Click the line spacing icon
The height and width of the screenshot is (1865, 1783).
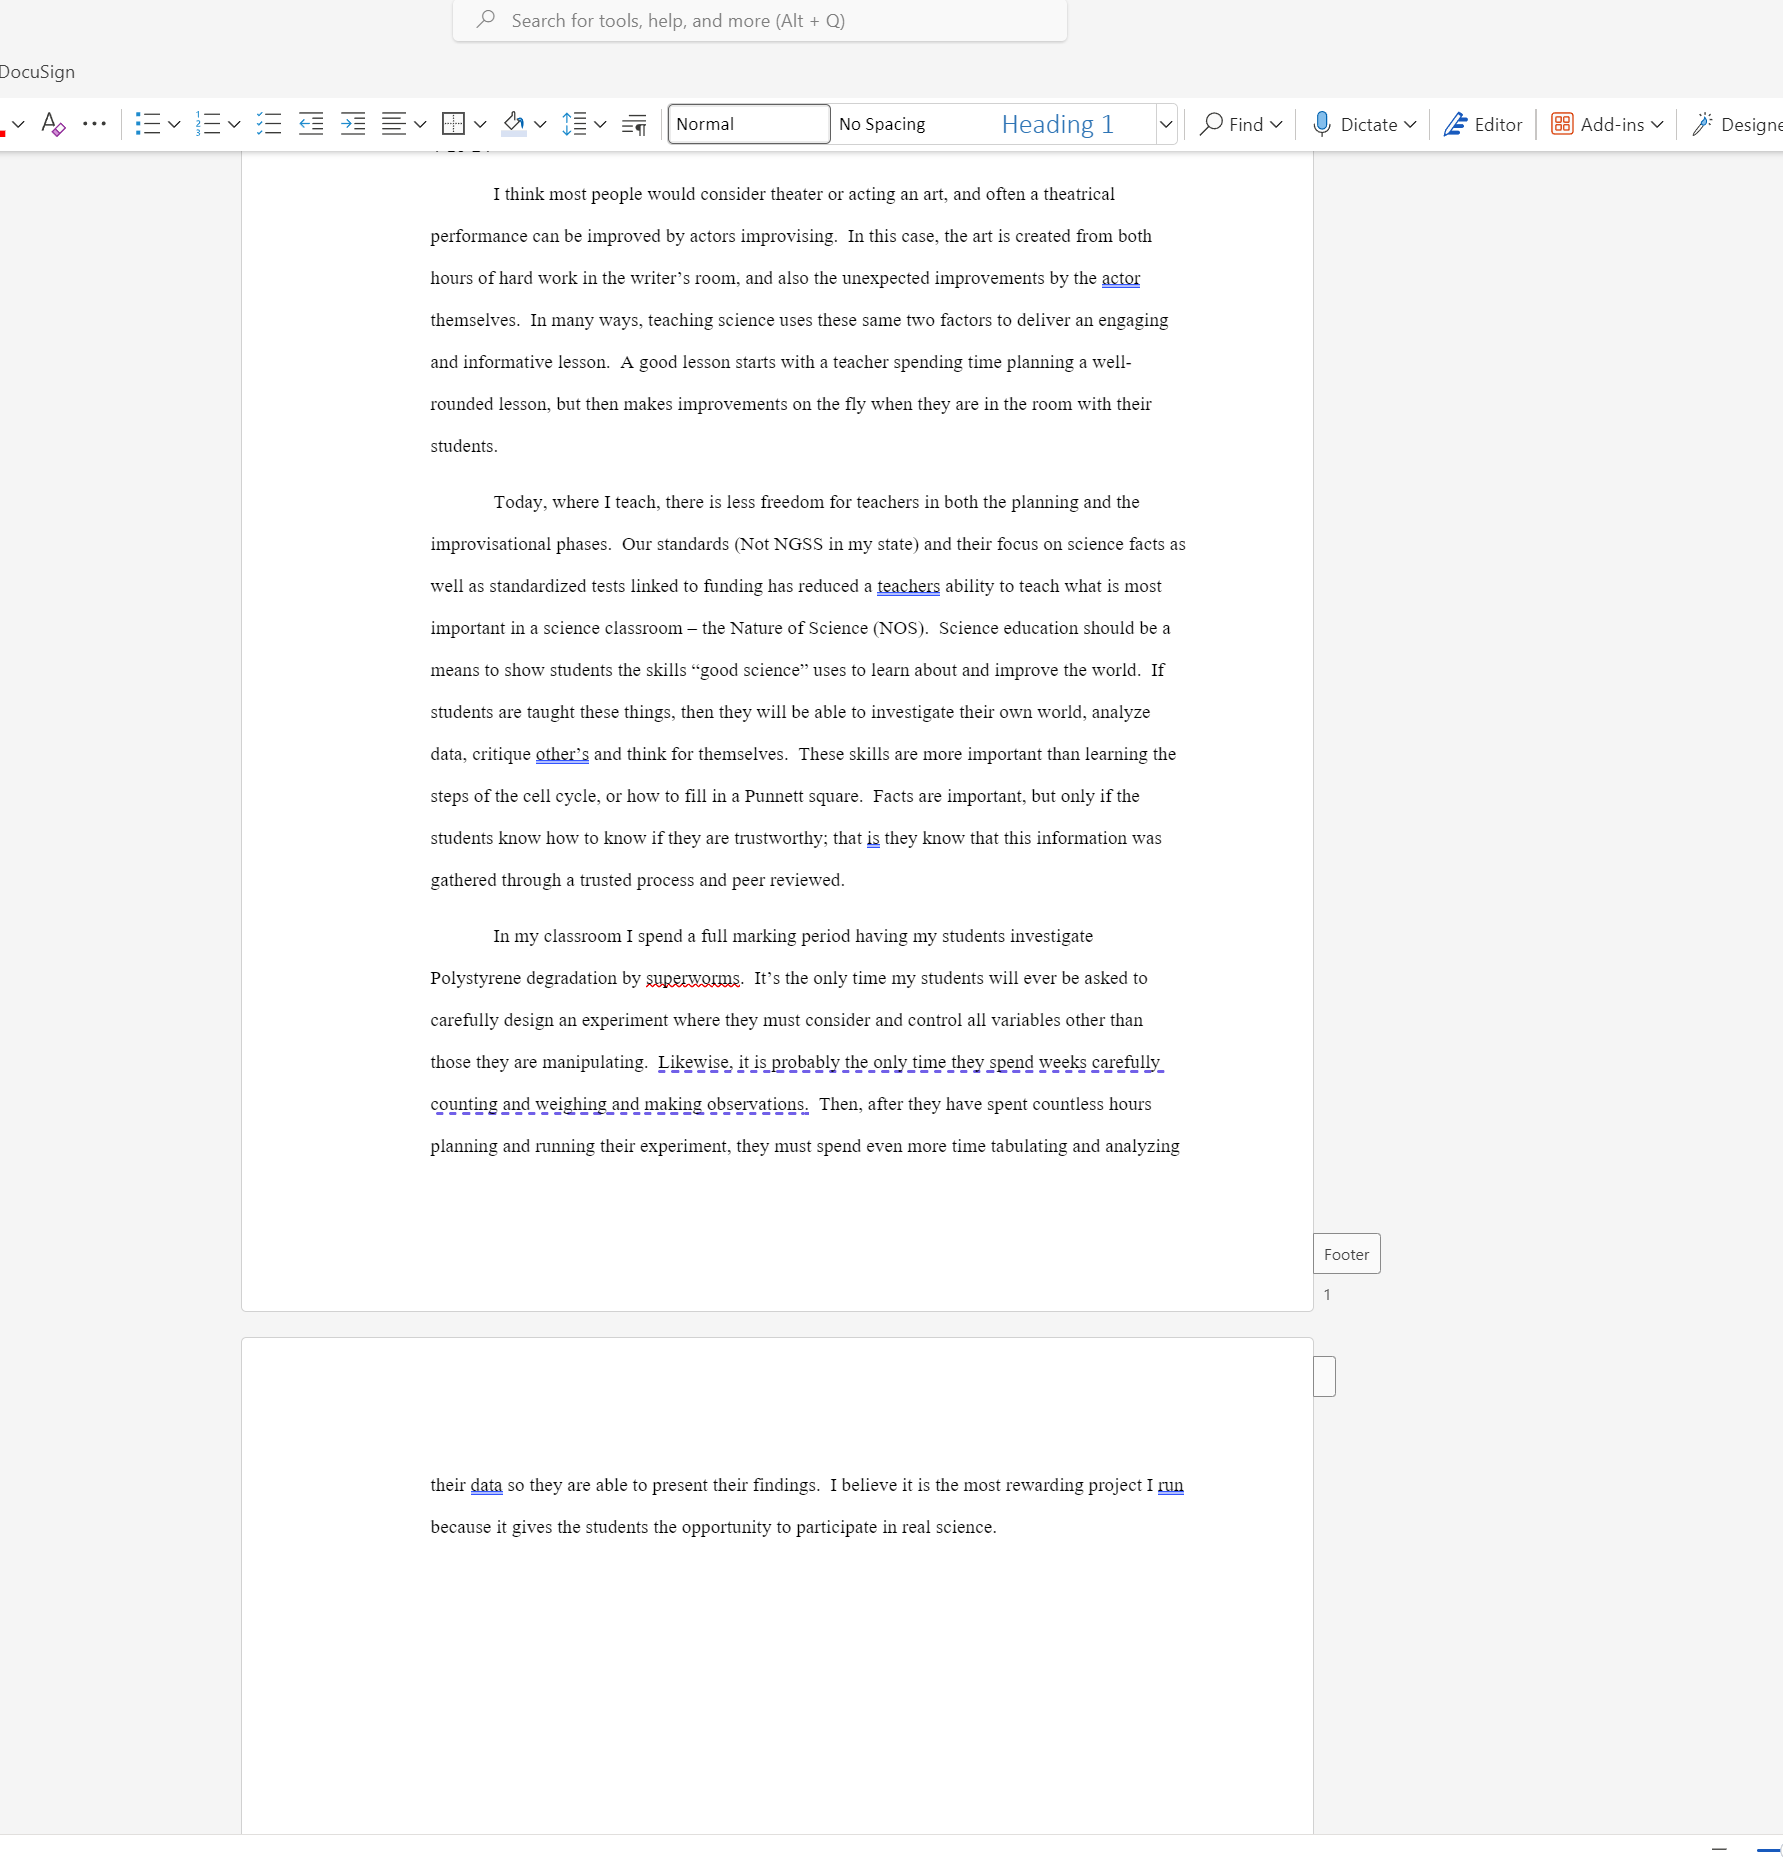click(x=574, y=124)
